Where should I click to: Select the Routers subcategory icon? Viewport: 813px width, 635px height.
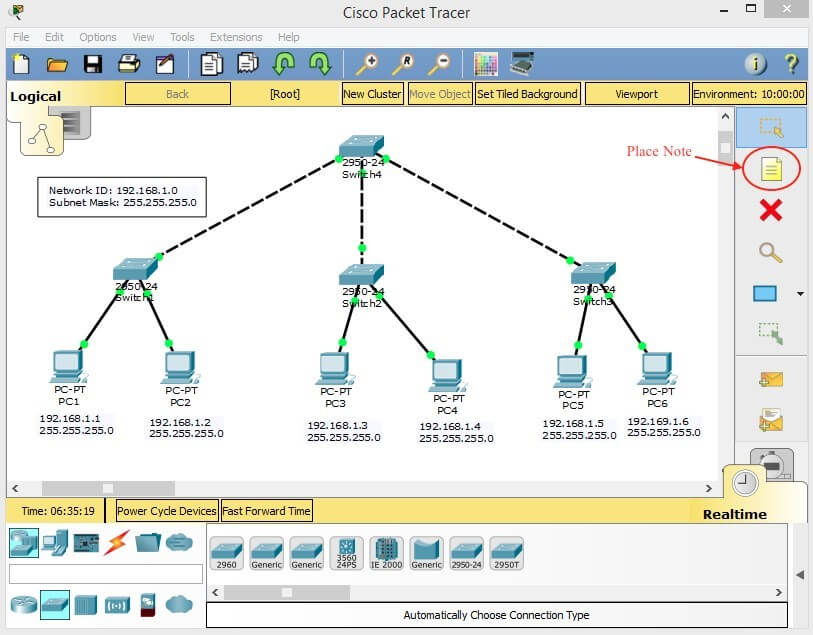[x=24, y=604]
